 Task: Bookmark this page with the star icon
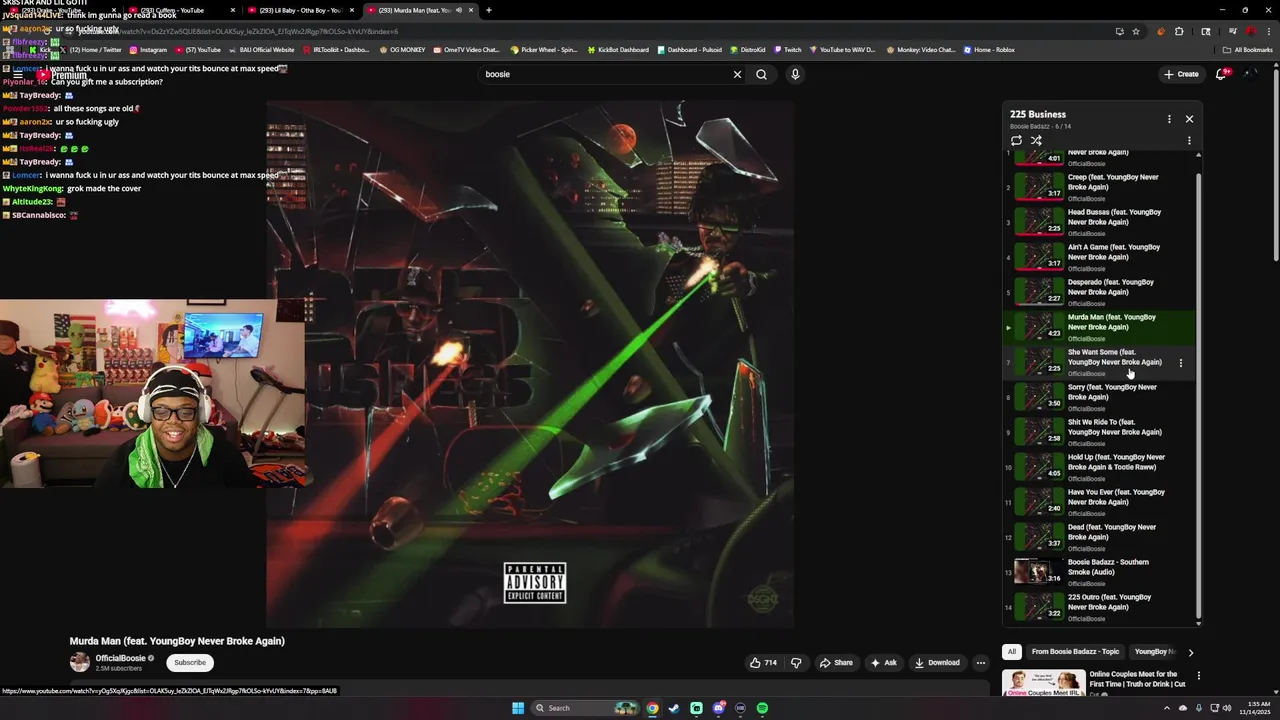[1136, 31]
